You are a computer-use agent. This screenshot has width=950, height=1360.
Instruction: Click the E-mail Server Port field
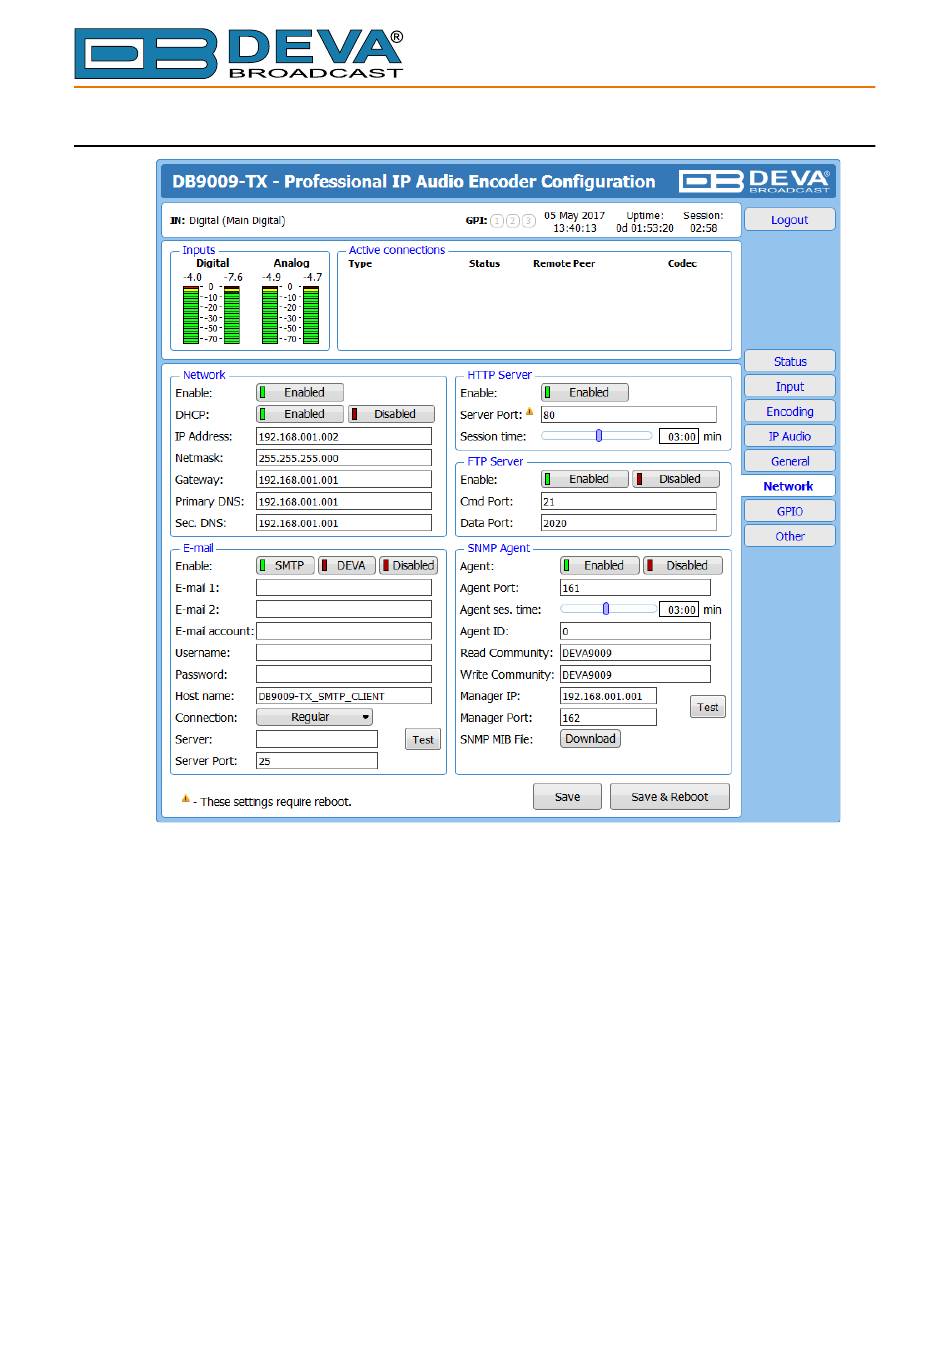pos(317,761)
